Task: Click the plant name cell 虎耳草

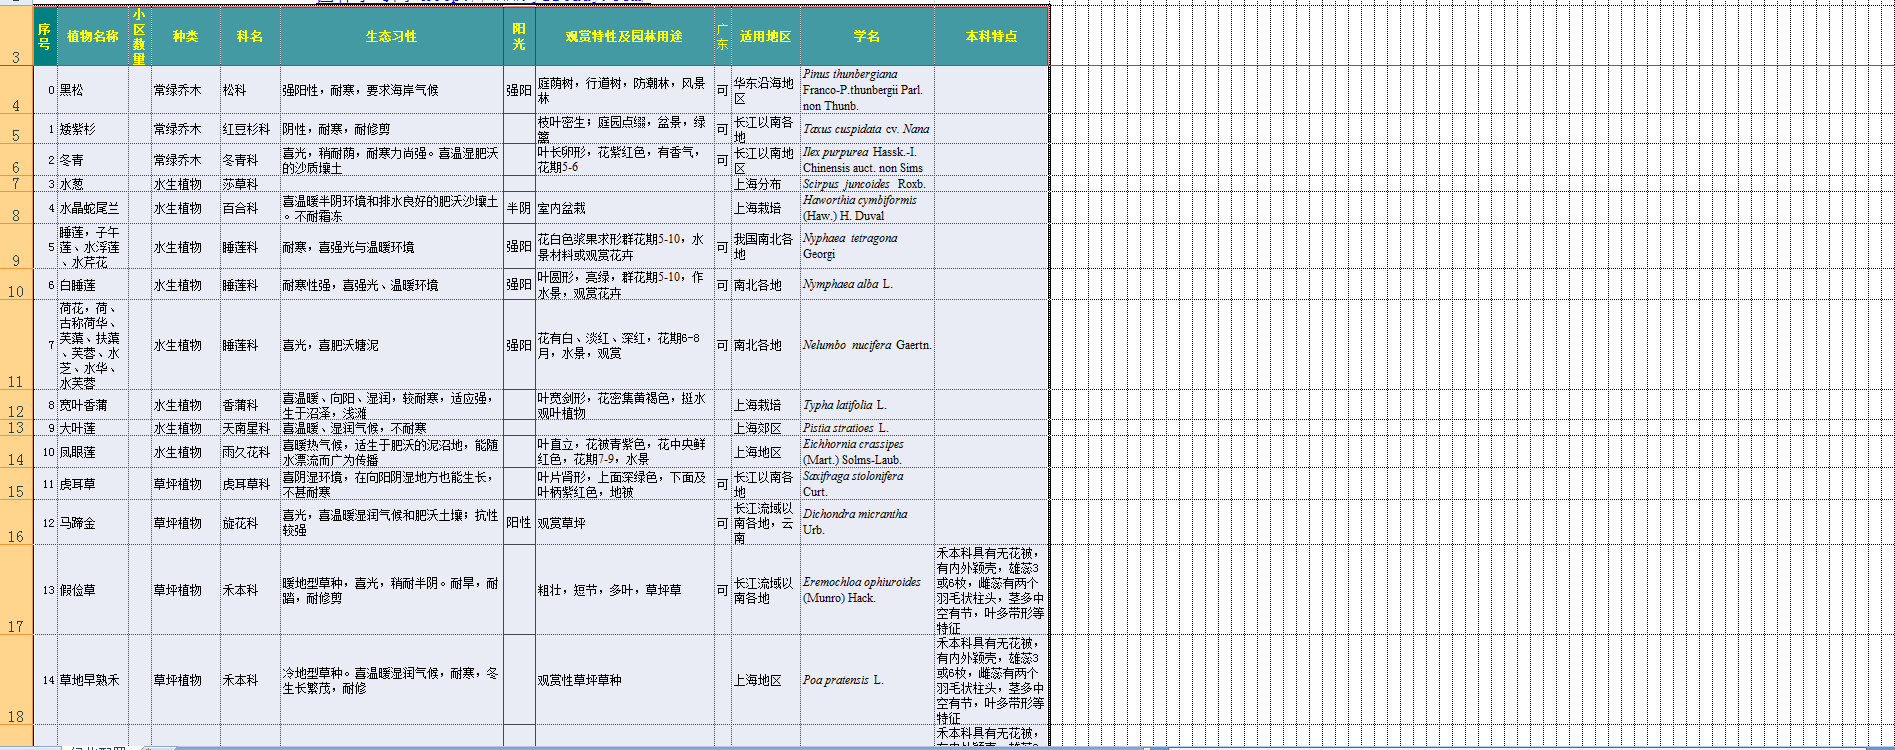Action: coord(93,484)
